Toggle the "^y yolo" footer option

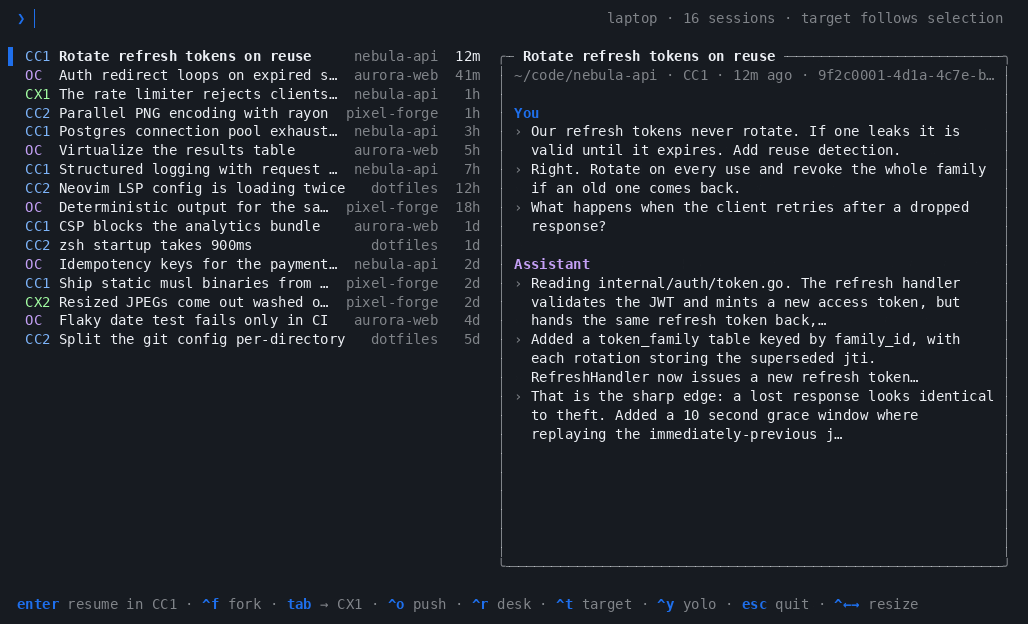pyautogui.click(x=686, y=604)
